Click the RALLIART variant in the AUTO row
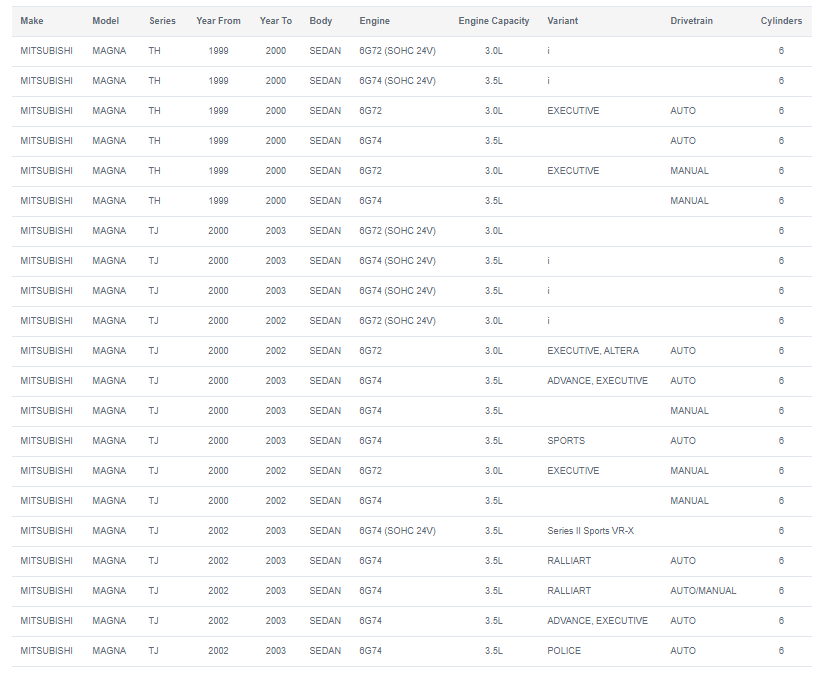 [x=569, y=561]
